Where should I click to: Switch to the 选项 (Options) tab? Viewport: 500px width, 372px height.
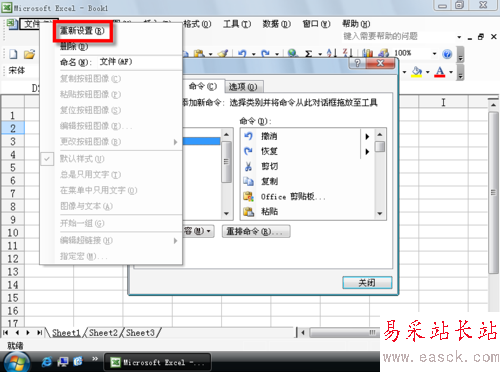pyautogui.click(x=243, y=87)
